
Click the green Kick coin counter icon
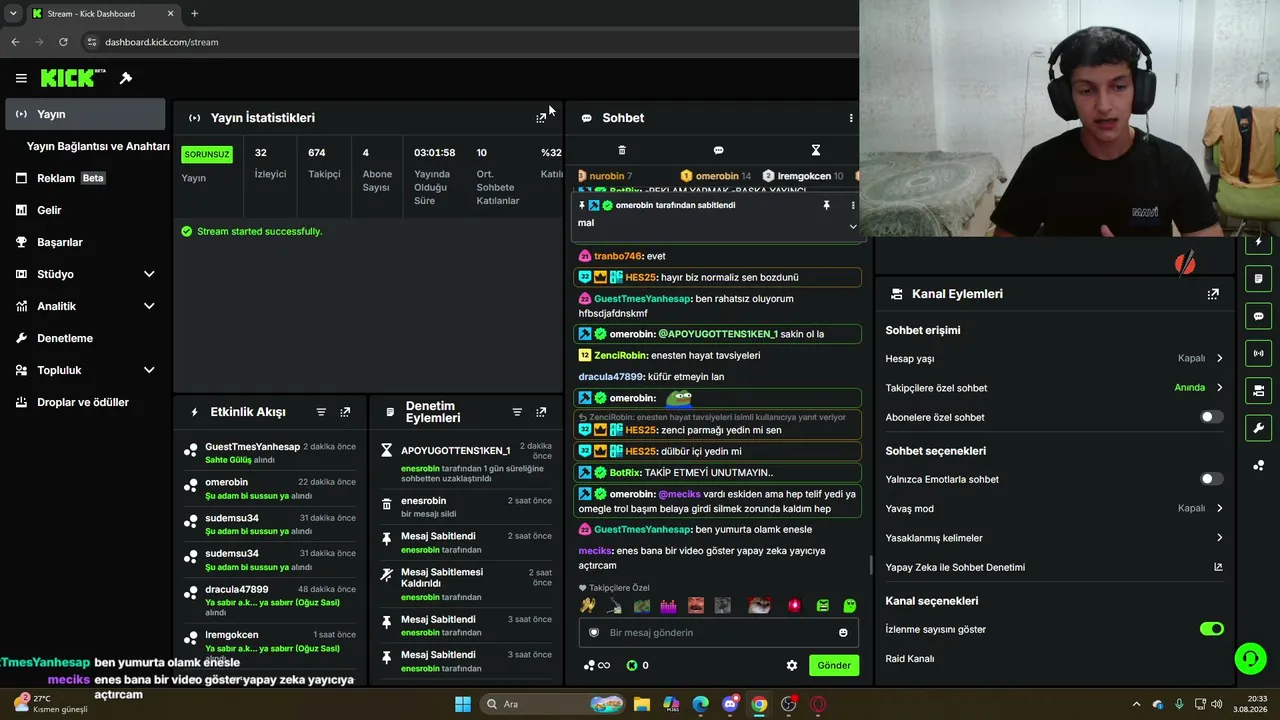(x=632, y=665)
